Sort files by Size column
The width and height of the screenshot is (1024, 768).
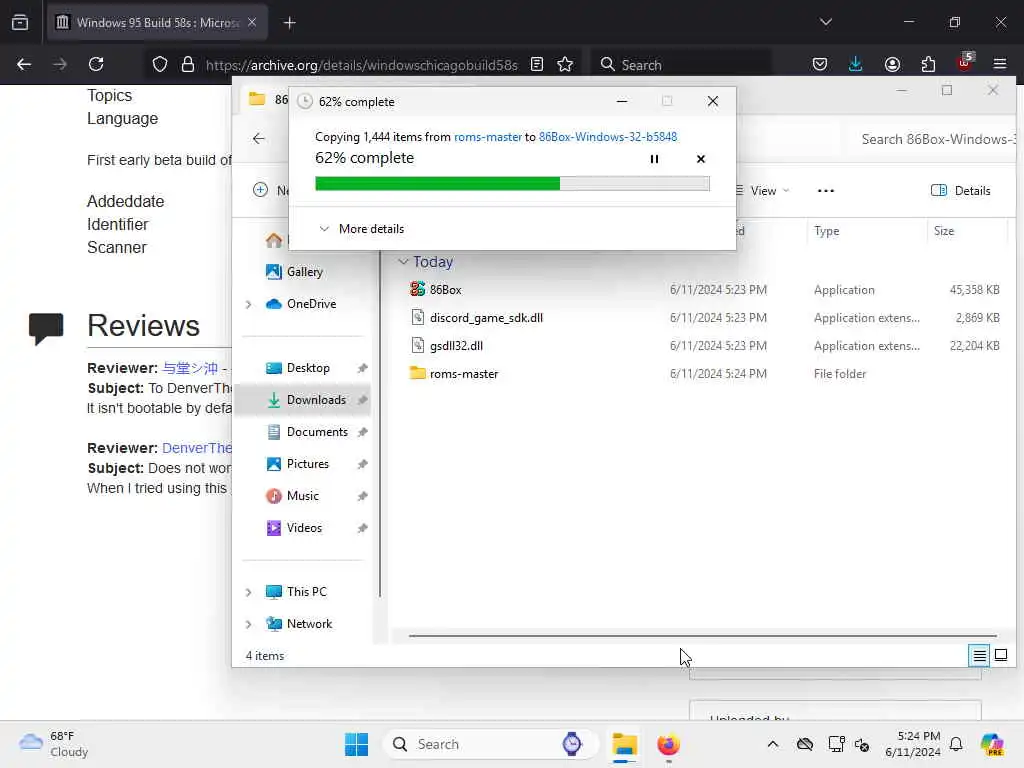pos(967,231)
